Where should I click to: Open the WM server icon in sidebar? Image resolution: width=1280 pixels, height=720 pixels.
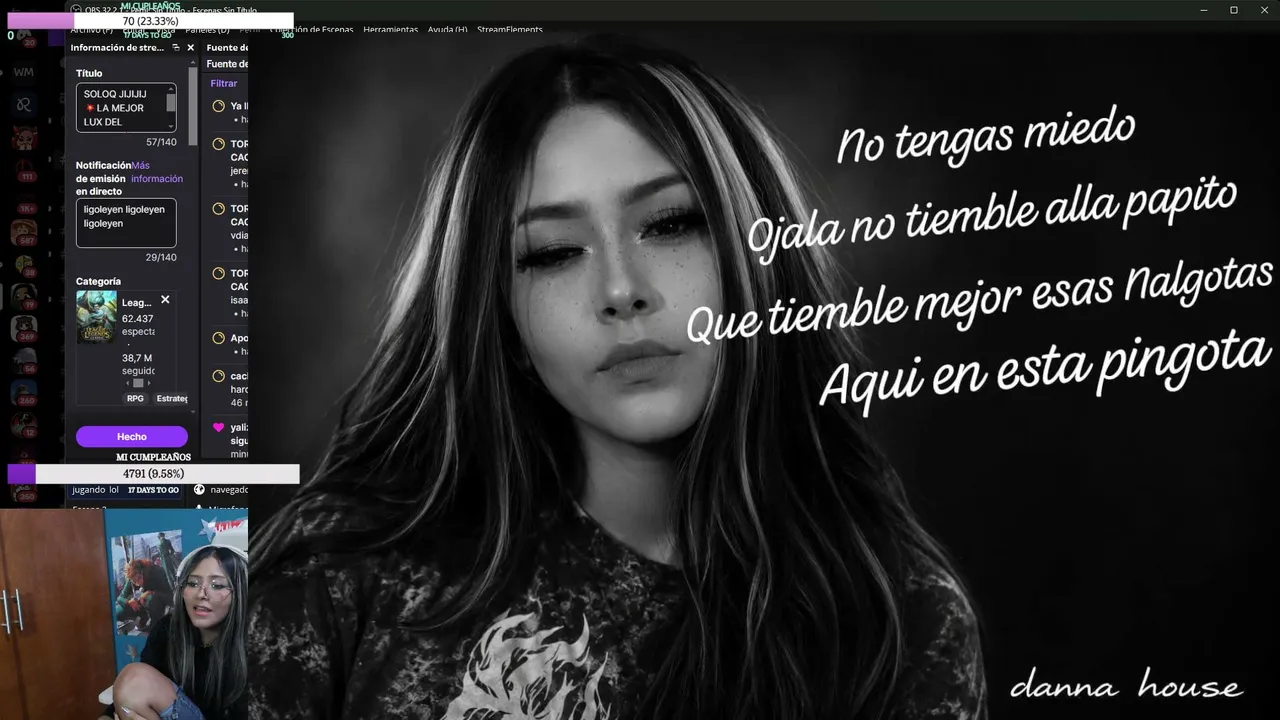[24, 72]
